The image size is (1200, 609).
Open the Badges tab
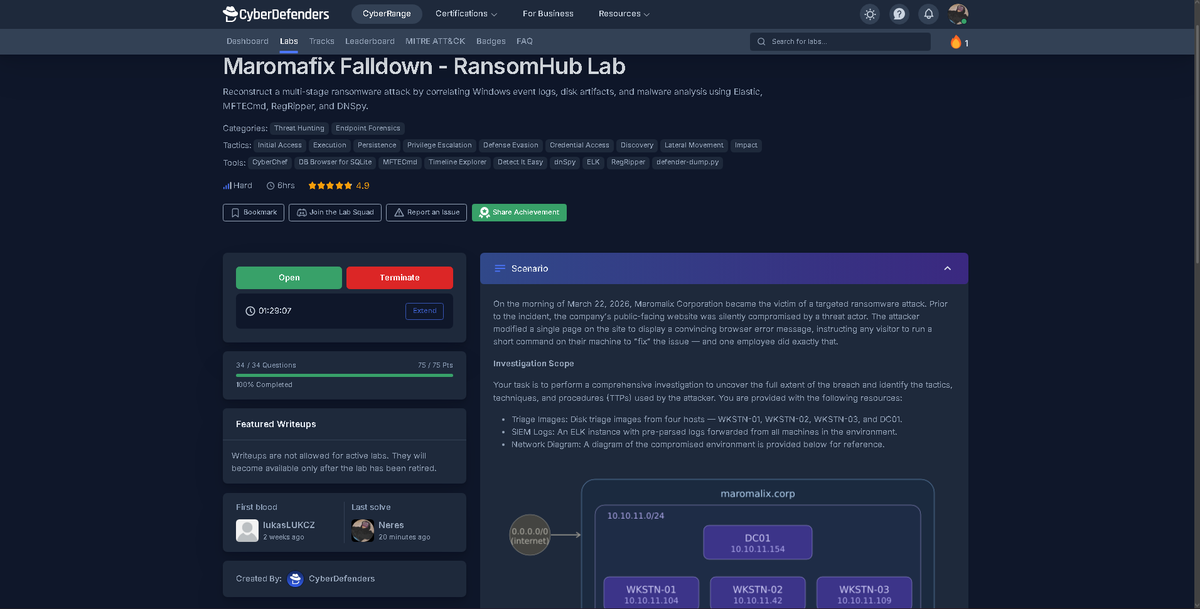[491, 41]
